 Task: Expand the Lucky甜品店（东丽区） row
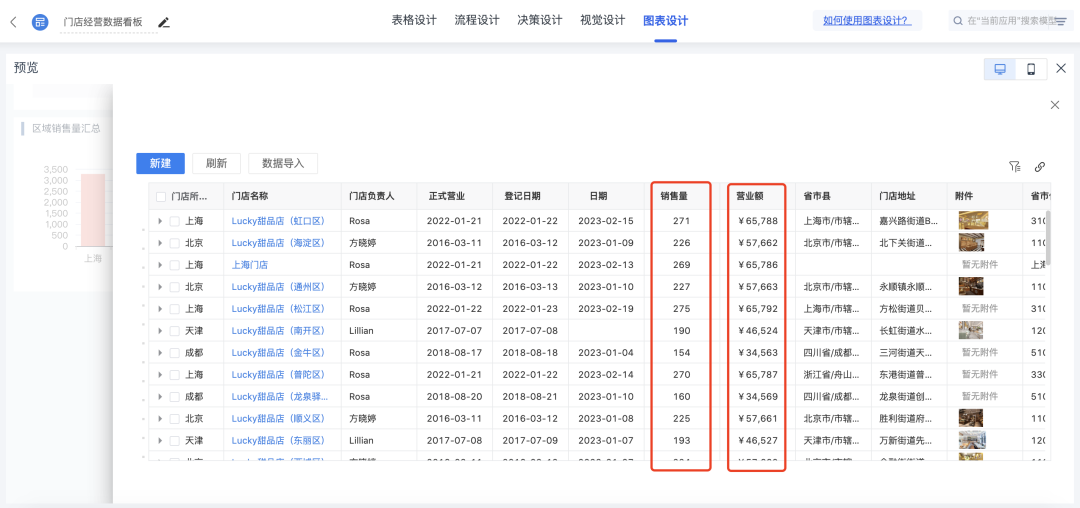pos(160,441)
